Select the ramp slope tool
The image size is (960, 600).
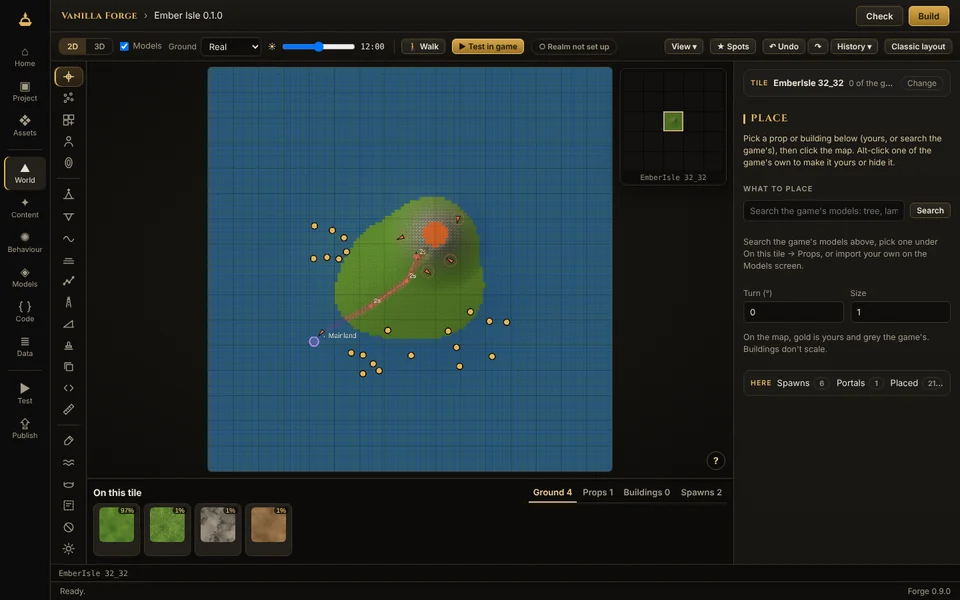tap(69, 324)
